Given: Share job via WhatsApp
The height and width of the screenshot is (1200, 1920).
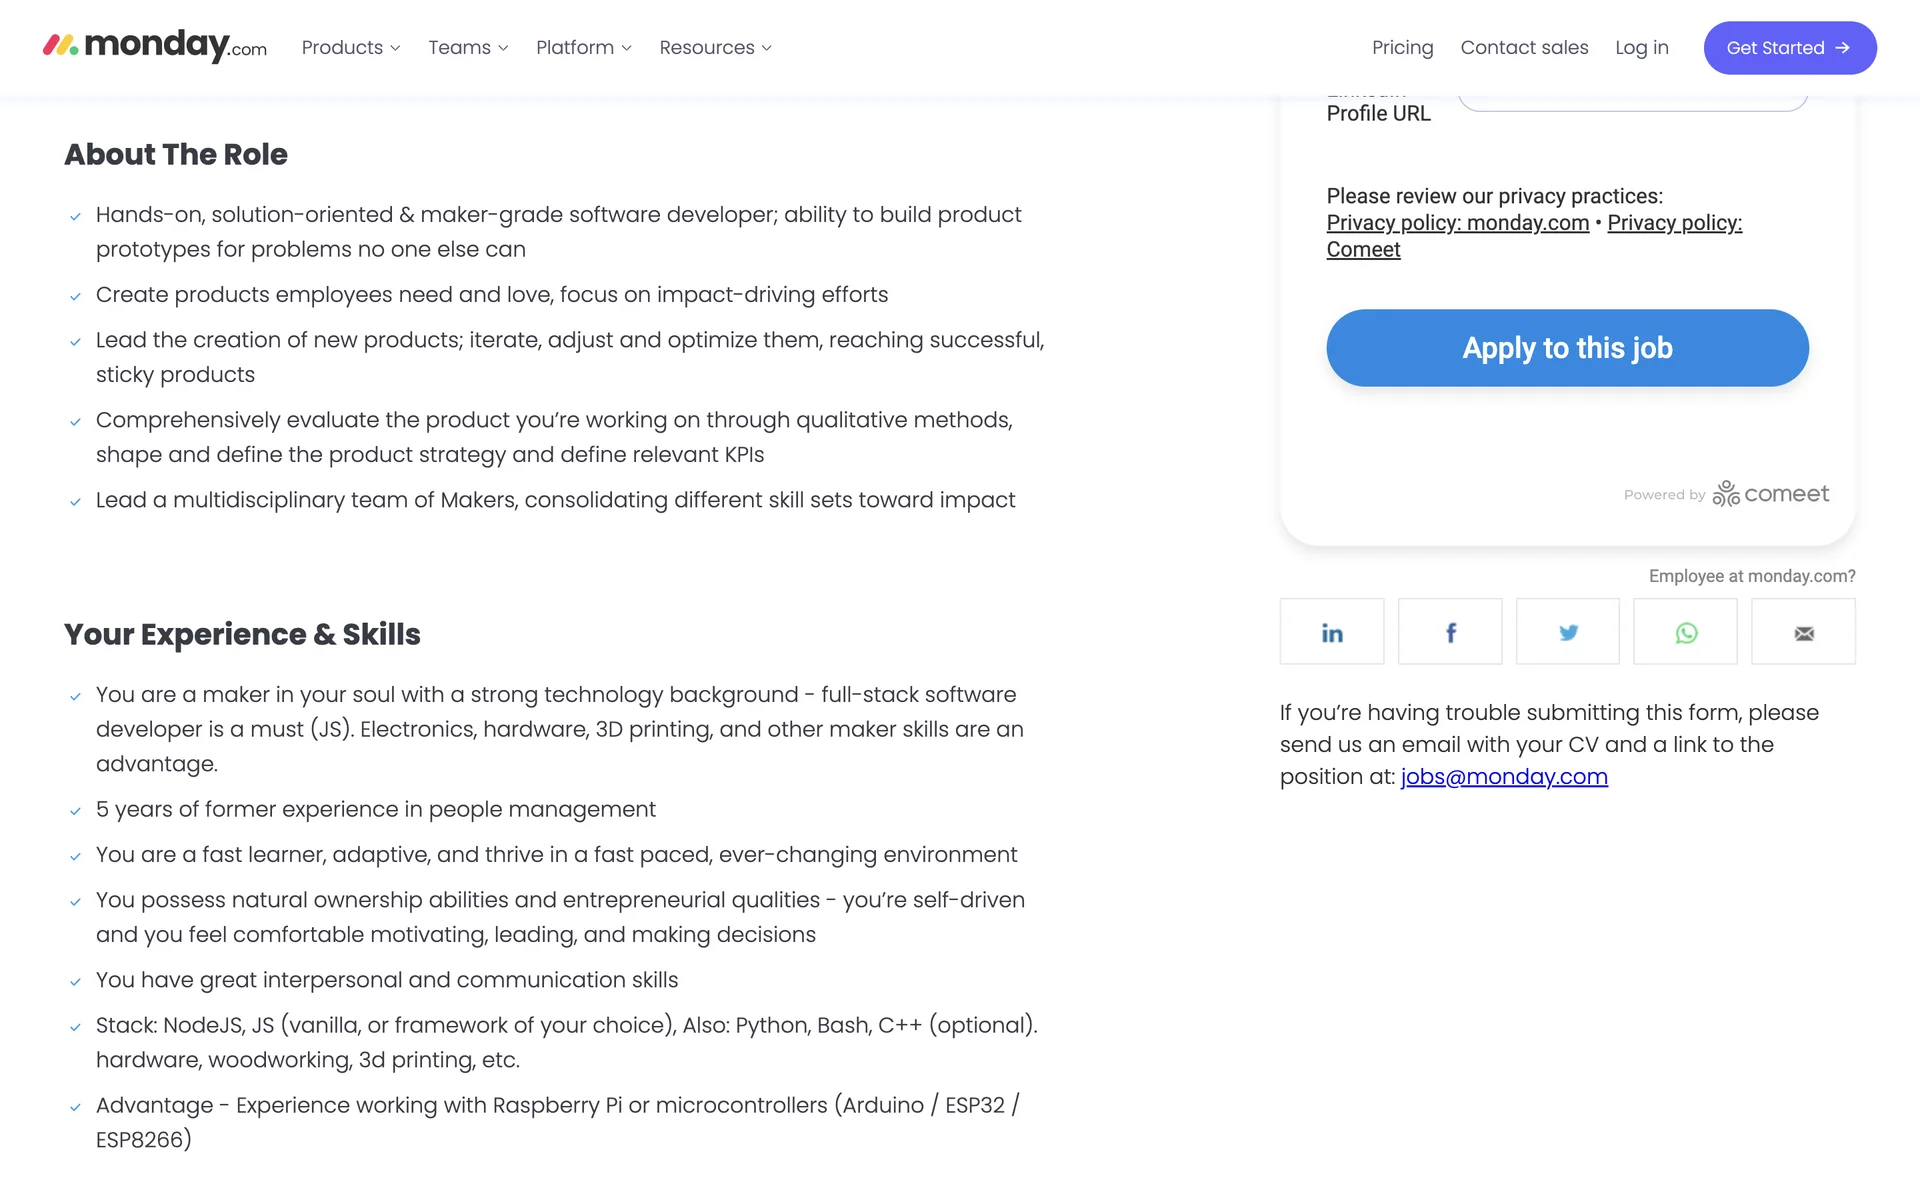Looking at the screenshot, I should point(1685,632).
